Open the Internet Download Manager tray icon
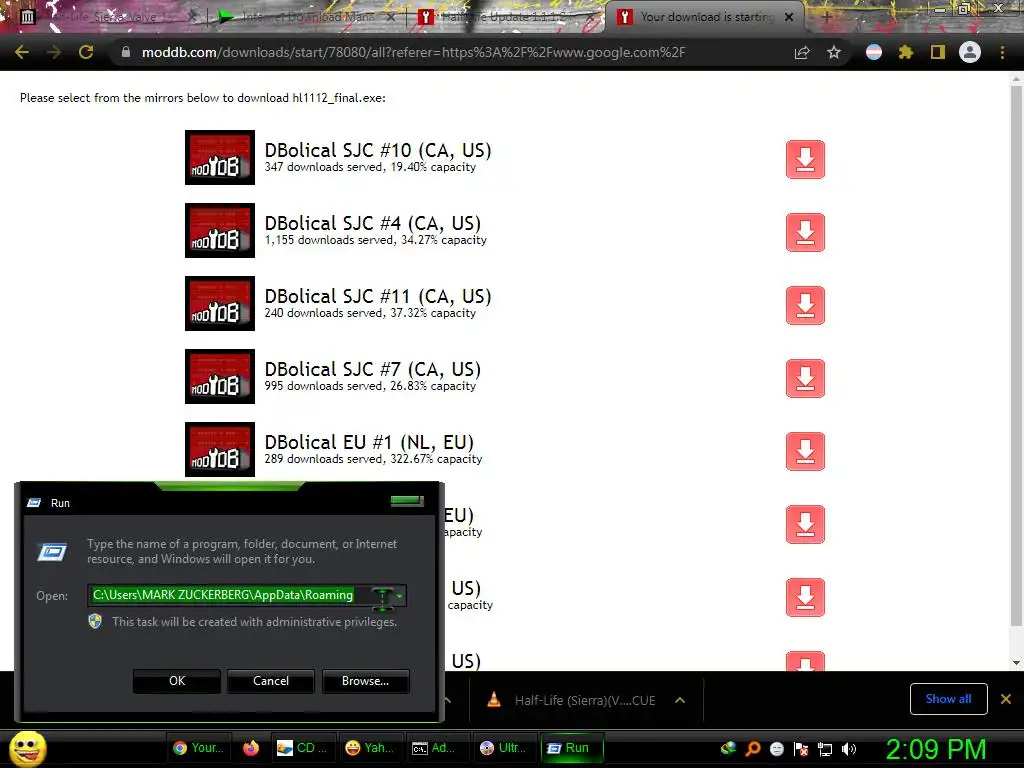The height and width of the screenshot is (768, 1024). pyautogui.click(x=728, y=748)
